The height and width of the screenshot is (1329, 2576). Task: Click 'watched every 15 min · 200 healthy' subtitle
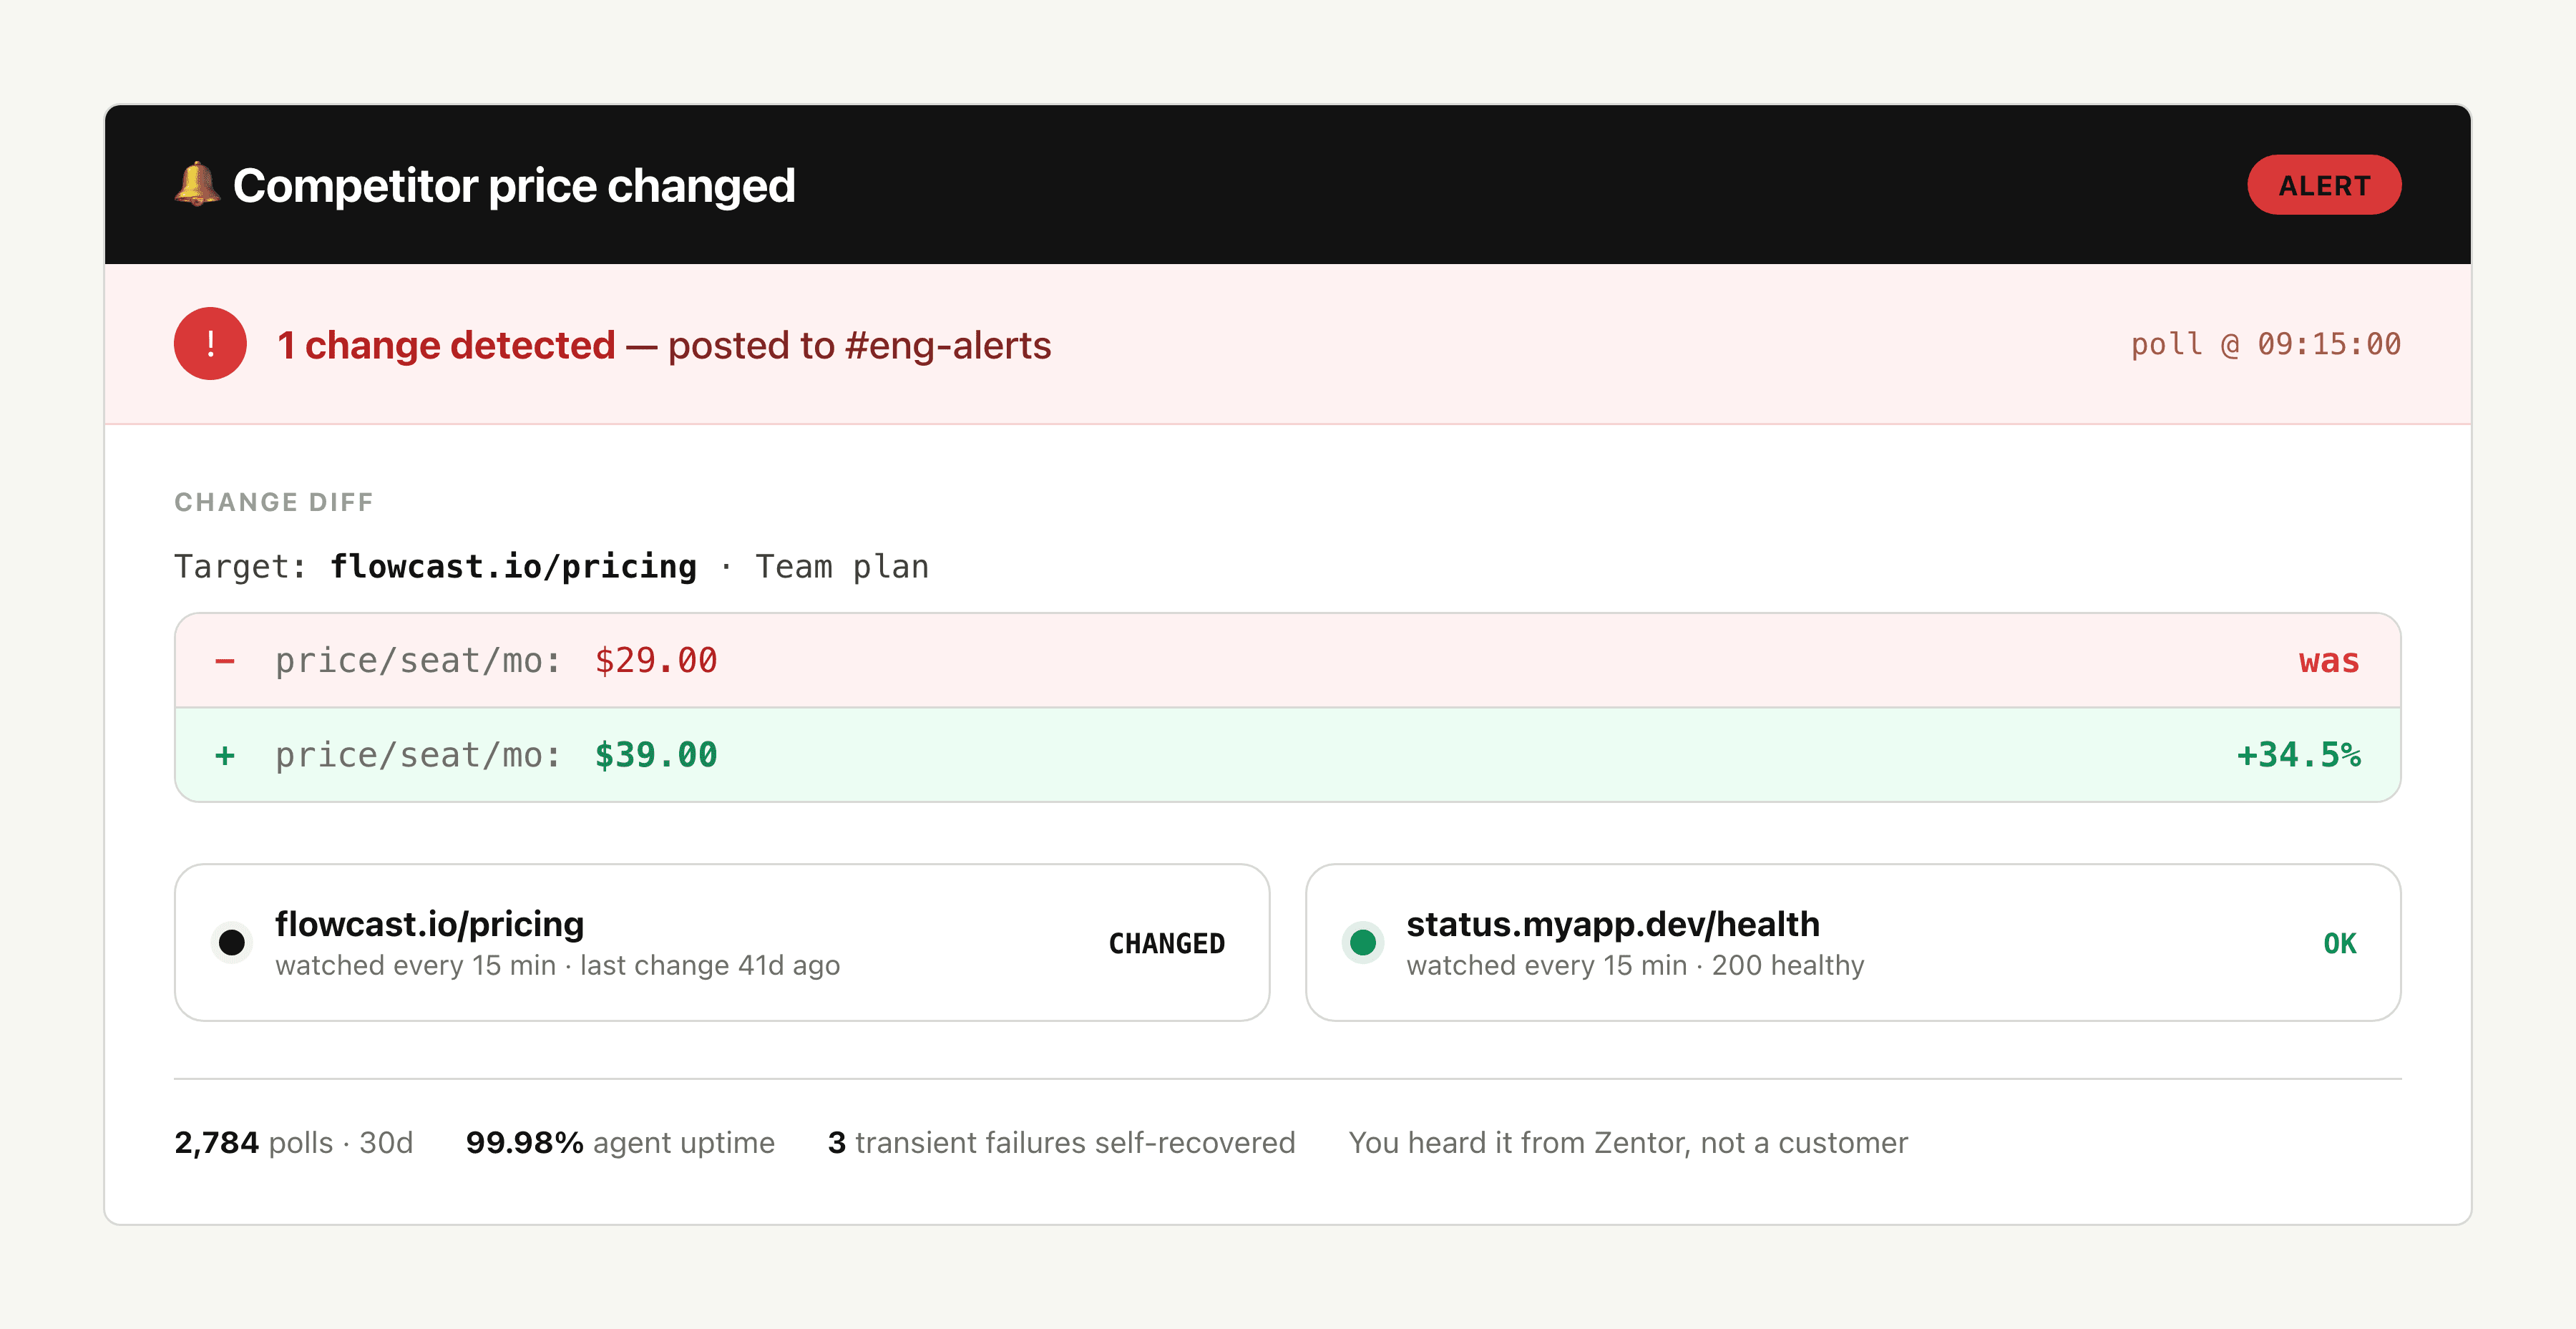click(x=1635, y=965)
